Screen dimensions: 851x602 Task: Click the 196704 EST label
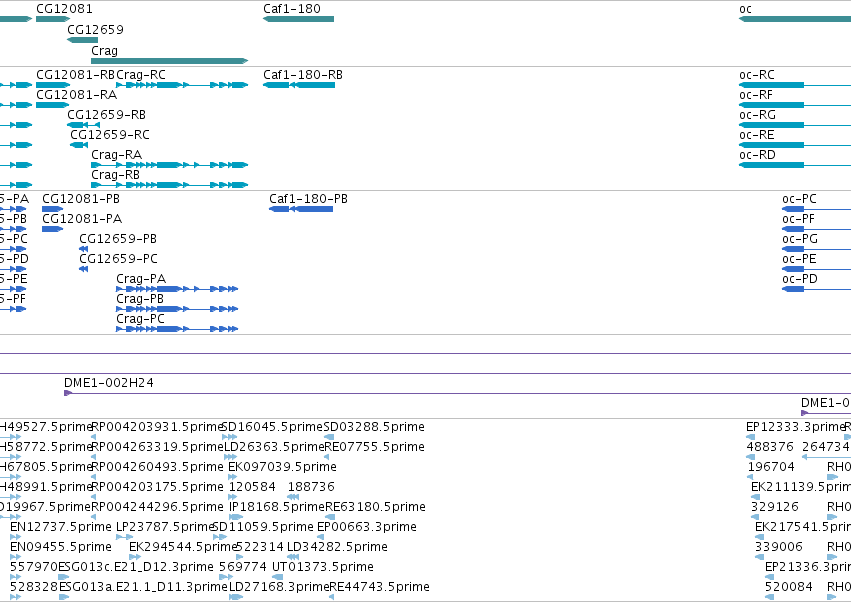771,467
